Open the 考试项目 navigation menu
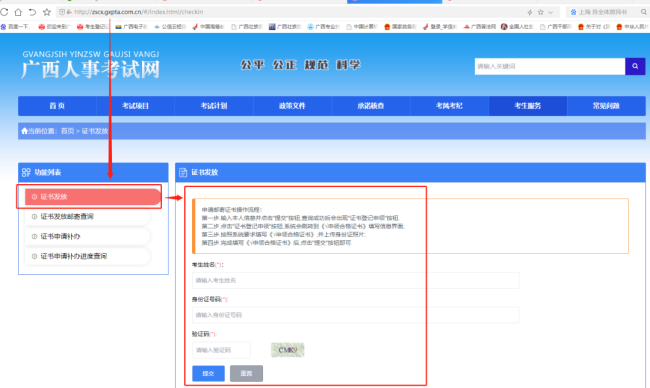Viewport: 650px width, 388px height. [136, 106]
